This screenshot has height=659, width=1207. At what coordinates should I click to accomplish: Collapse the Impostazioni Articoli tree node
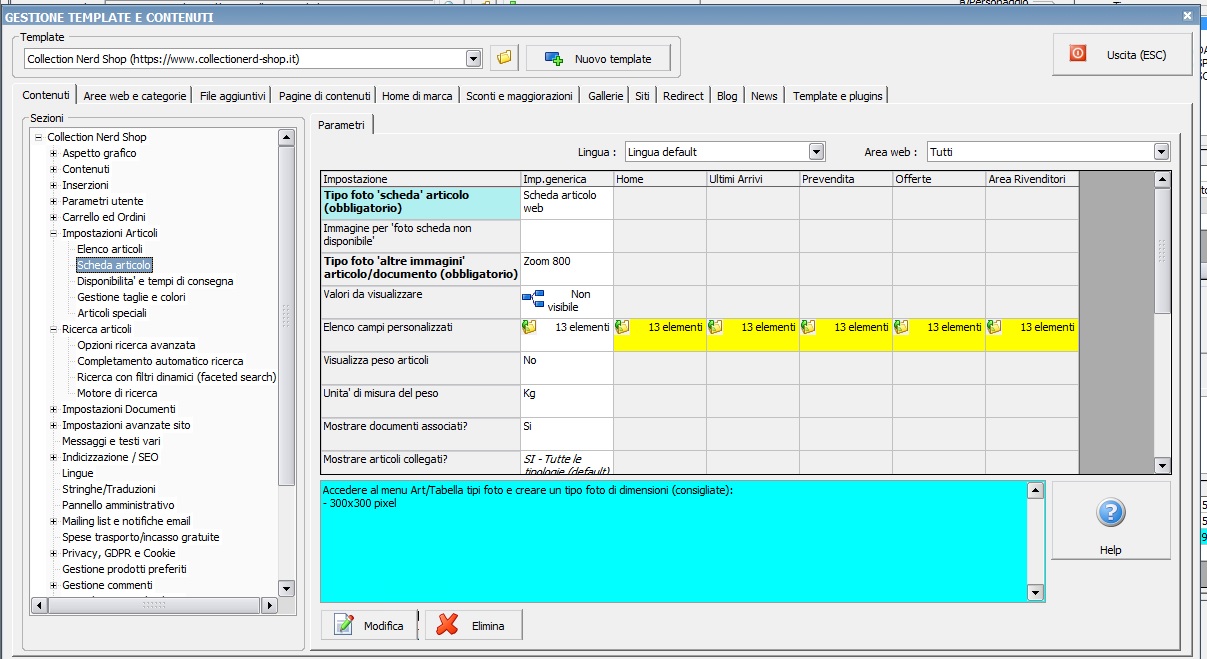[x=54, y=233]
